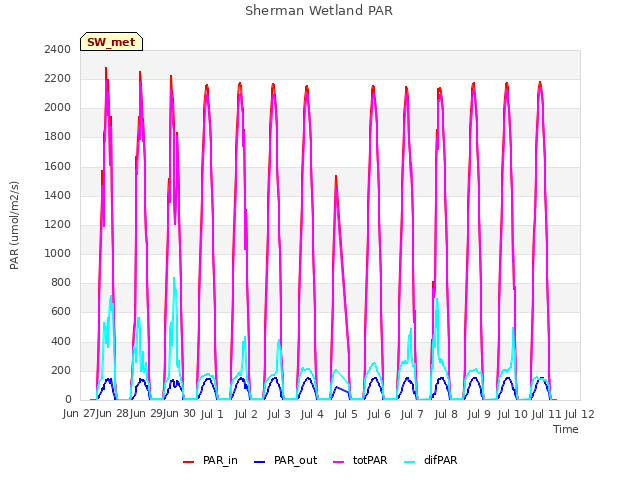Click the 200 y-axis tick label
This screenshot has width=640, height=480.
coord(61,370)
